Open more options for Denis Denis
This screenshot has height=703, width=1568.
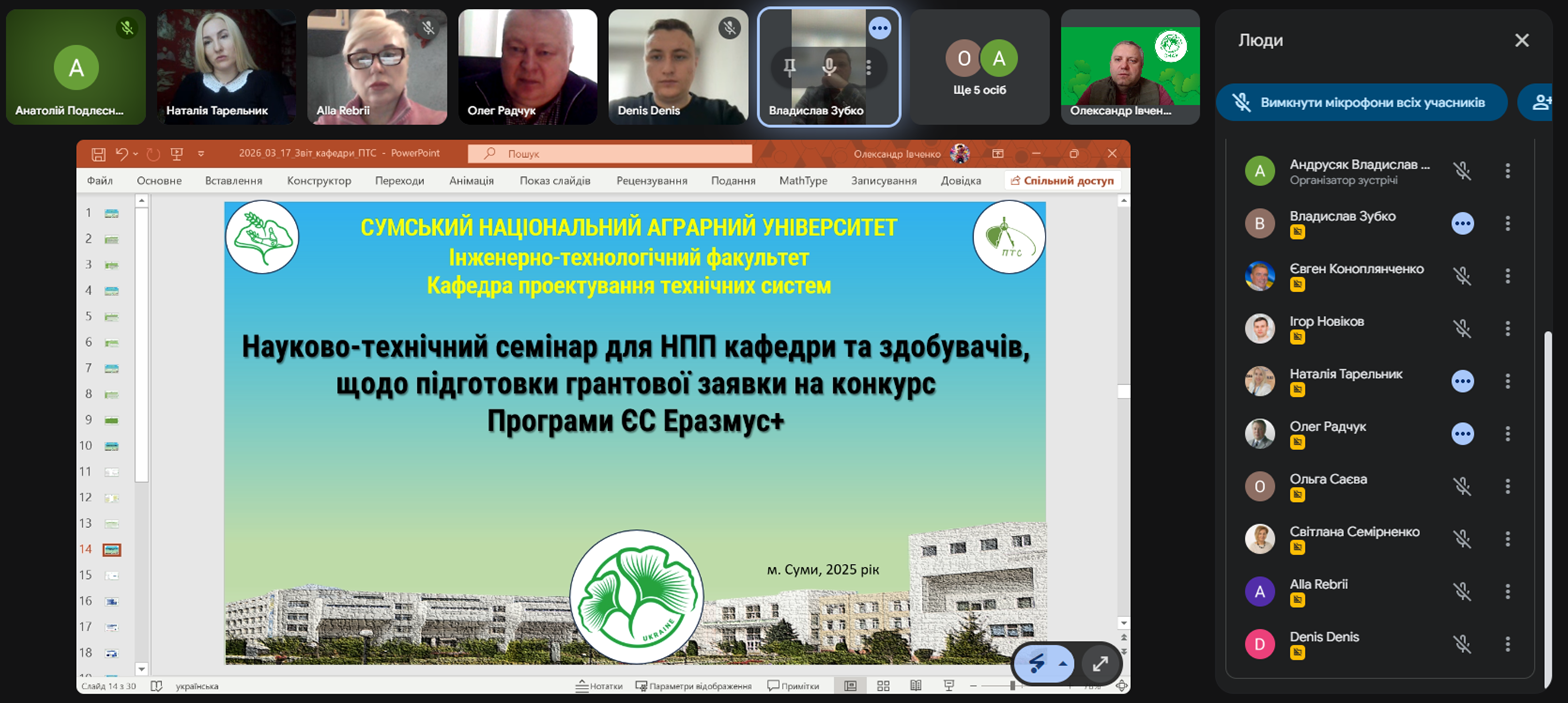(1508, 644)
